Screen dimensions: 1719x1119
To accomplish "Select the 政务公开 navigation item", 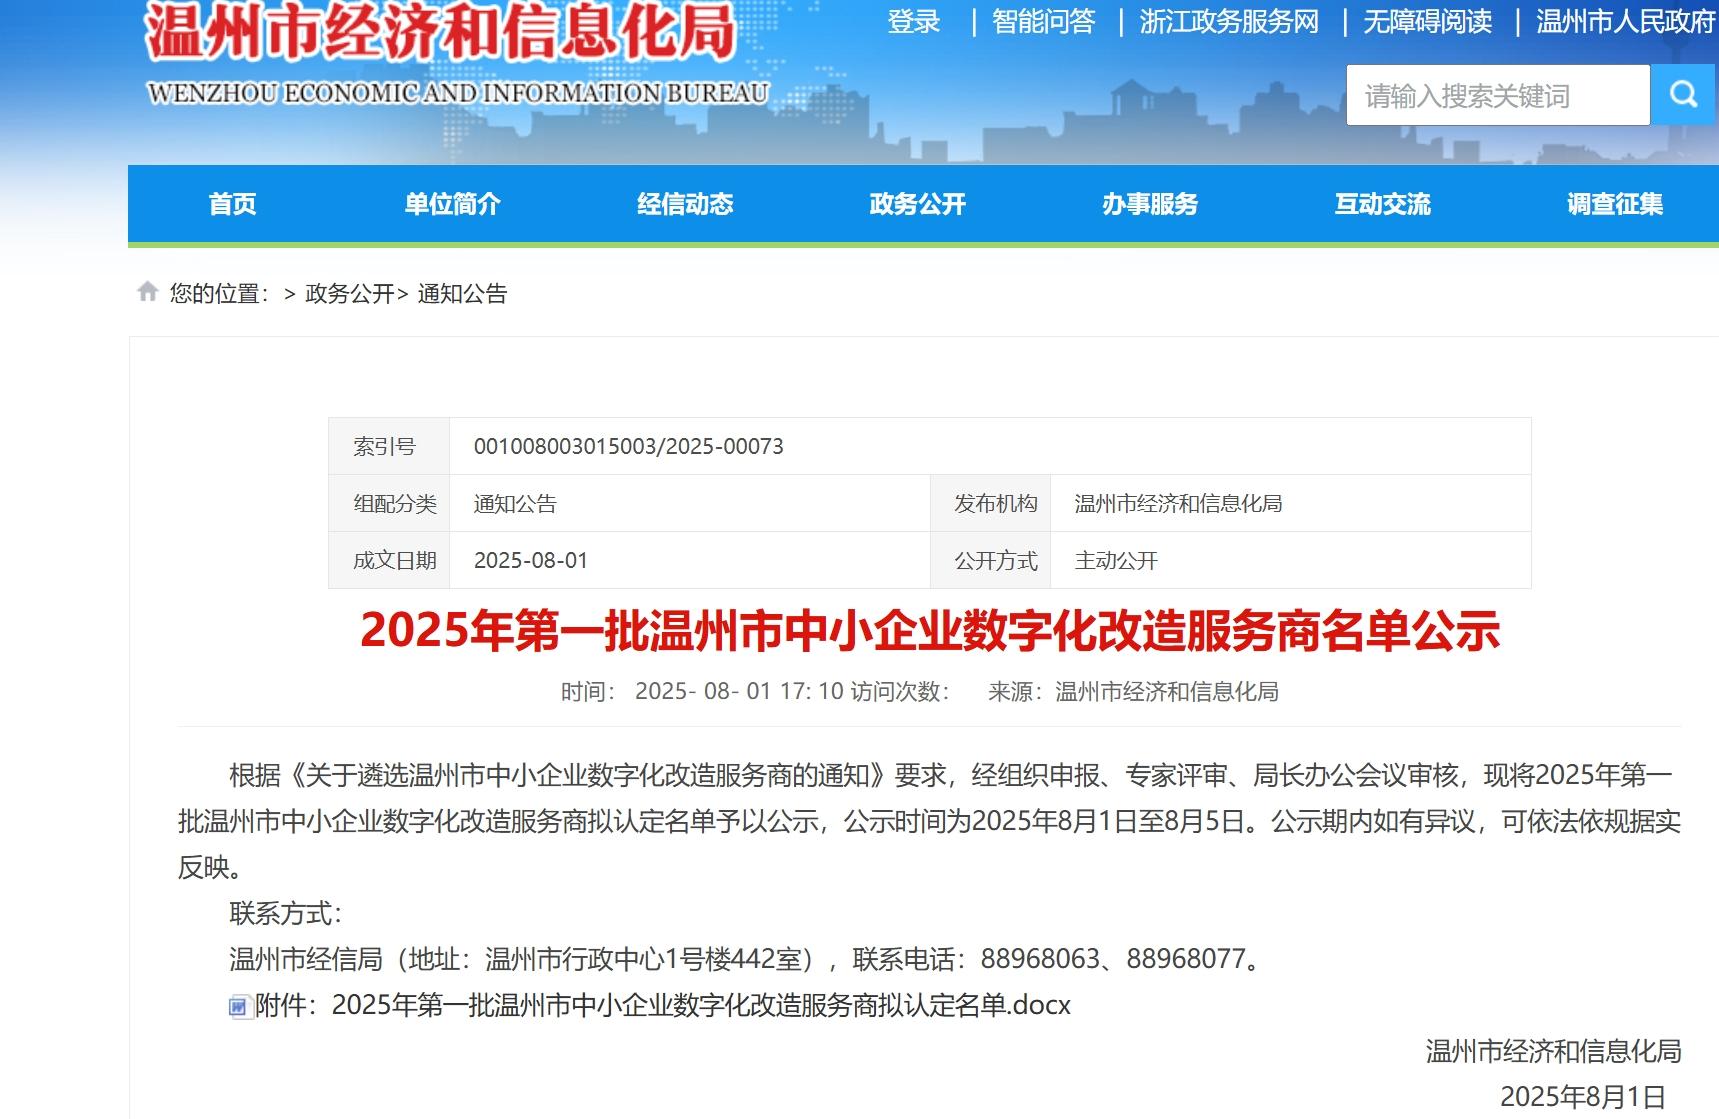I will 917,204.
